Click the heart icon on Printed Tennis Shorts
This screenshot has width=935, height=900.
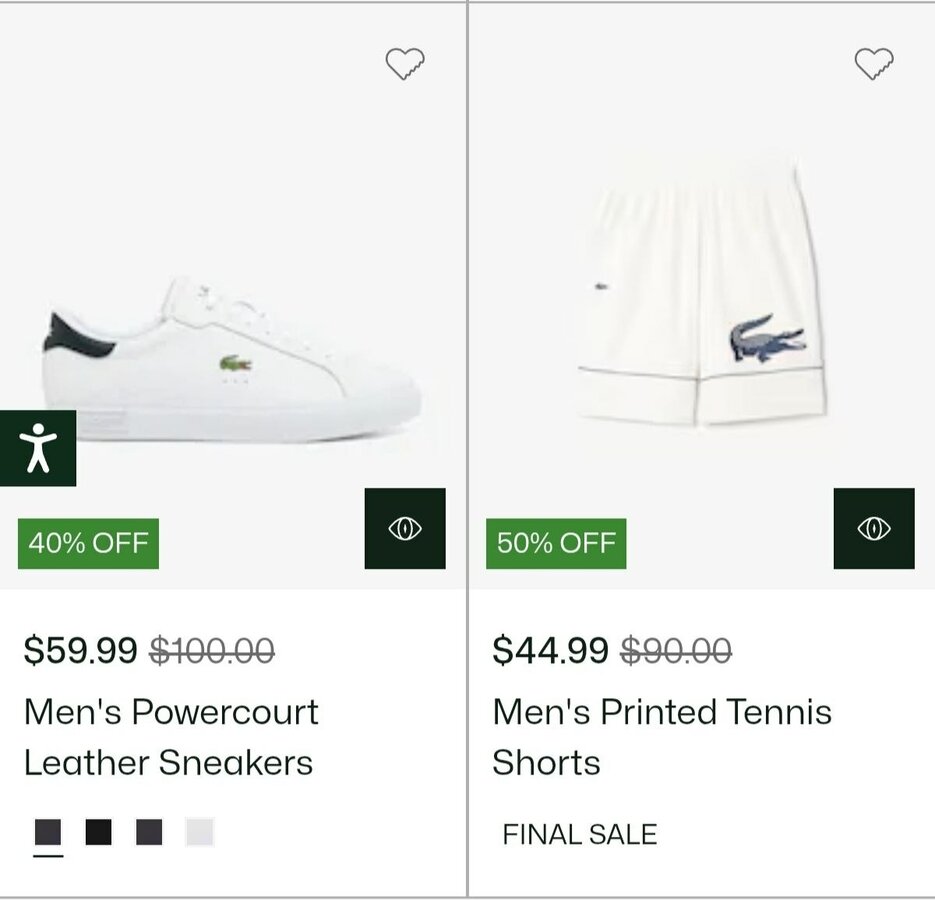(874, 64)
